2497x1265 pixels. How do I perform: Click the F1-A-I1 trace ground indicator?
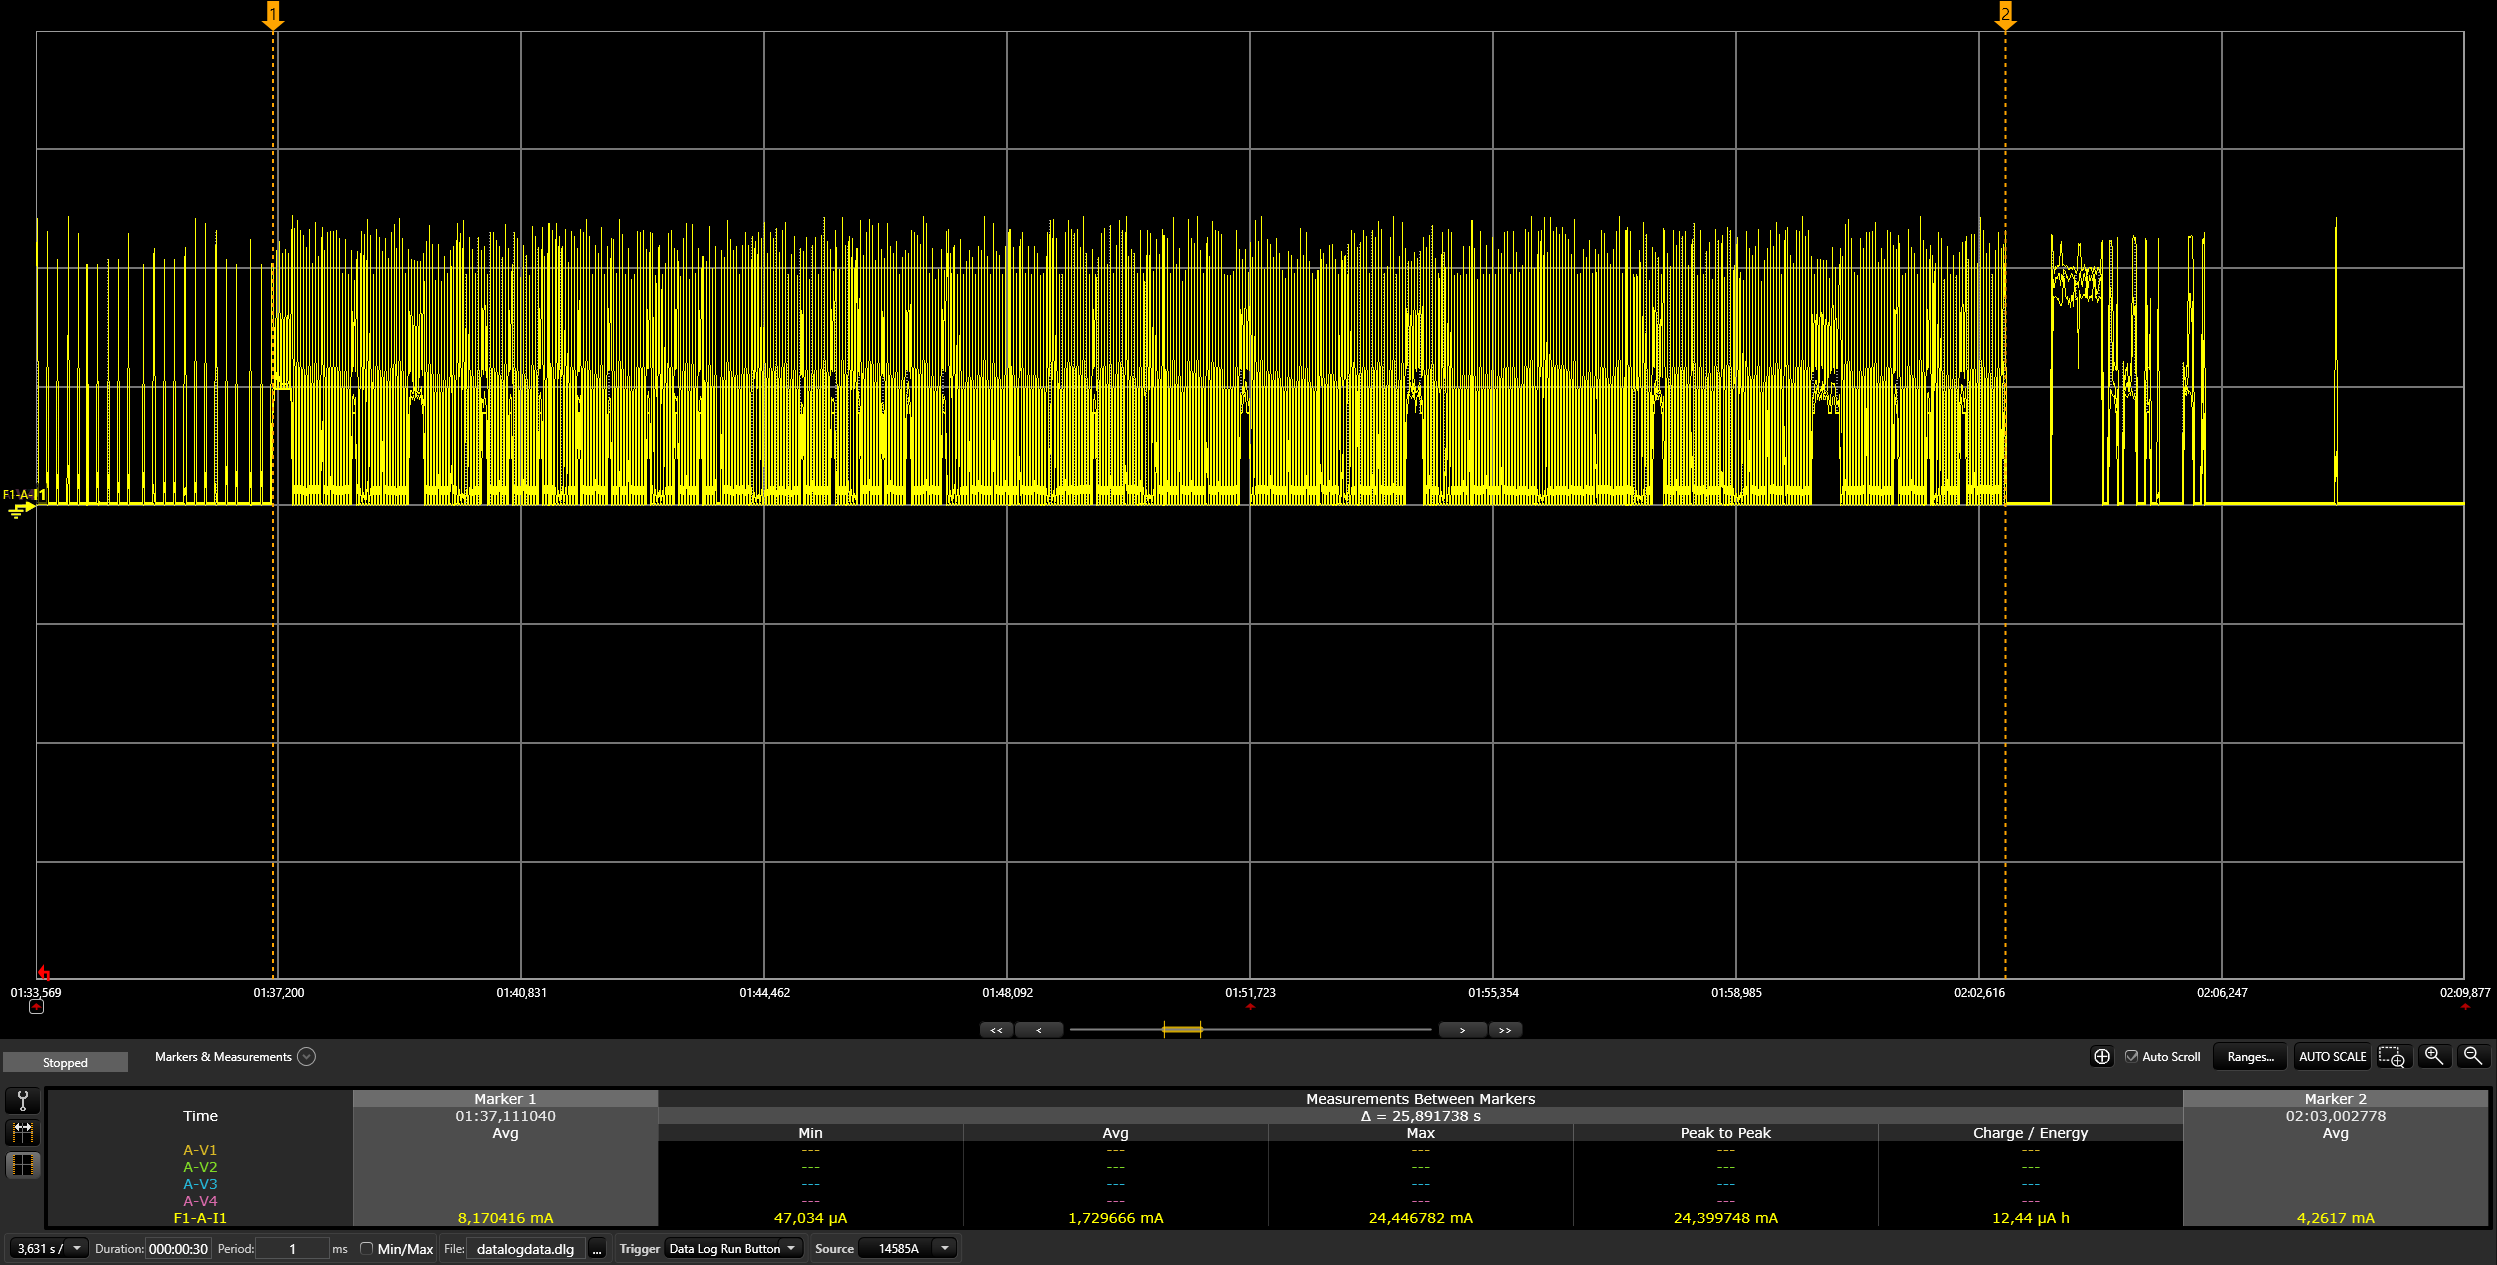click(22, 510)
